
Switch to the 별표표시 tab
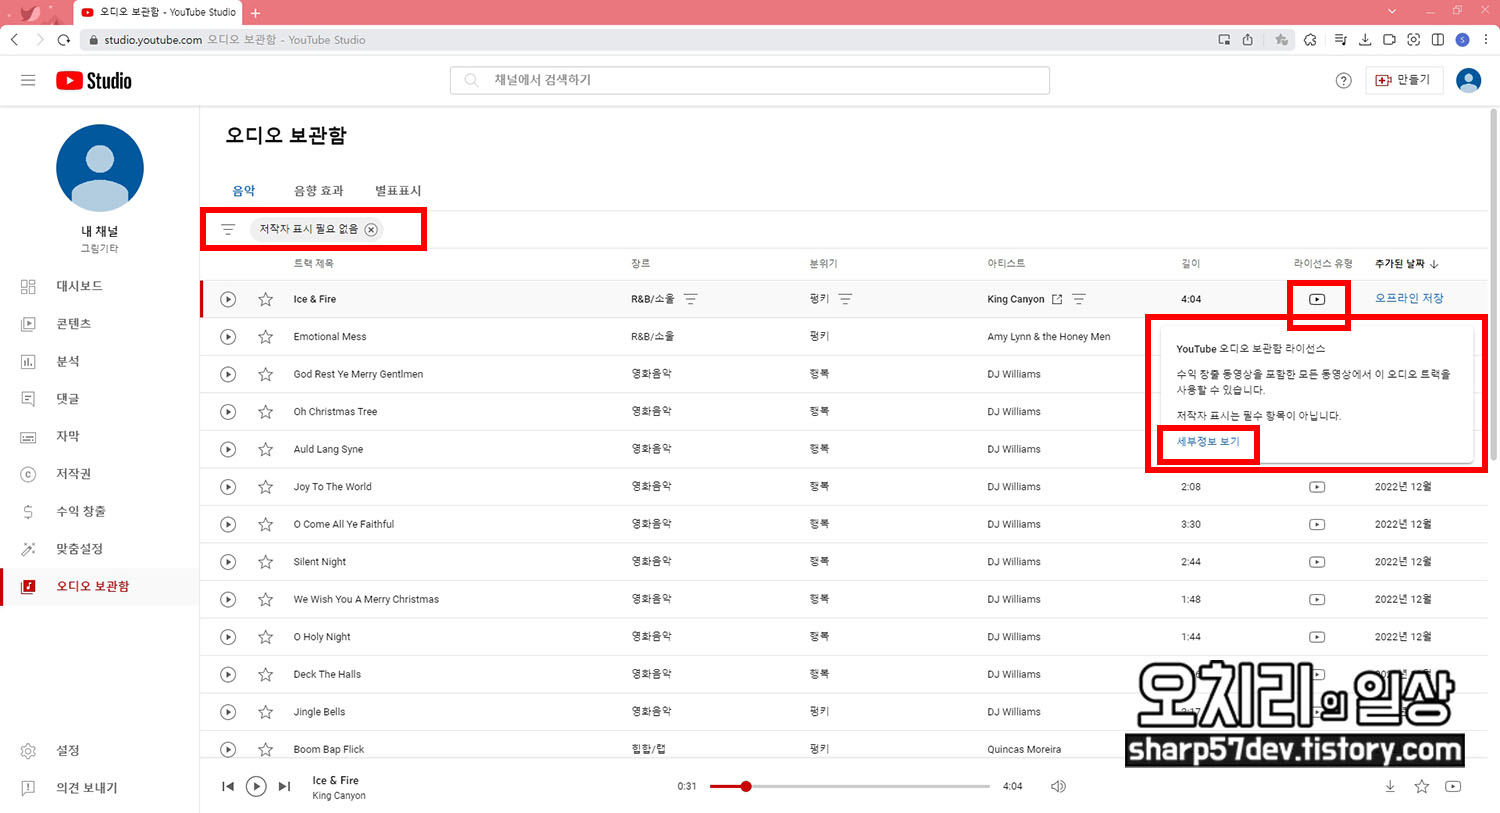[398, 190]
